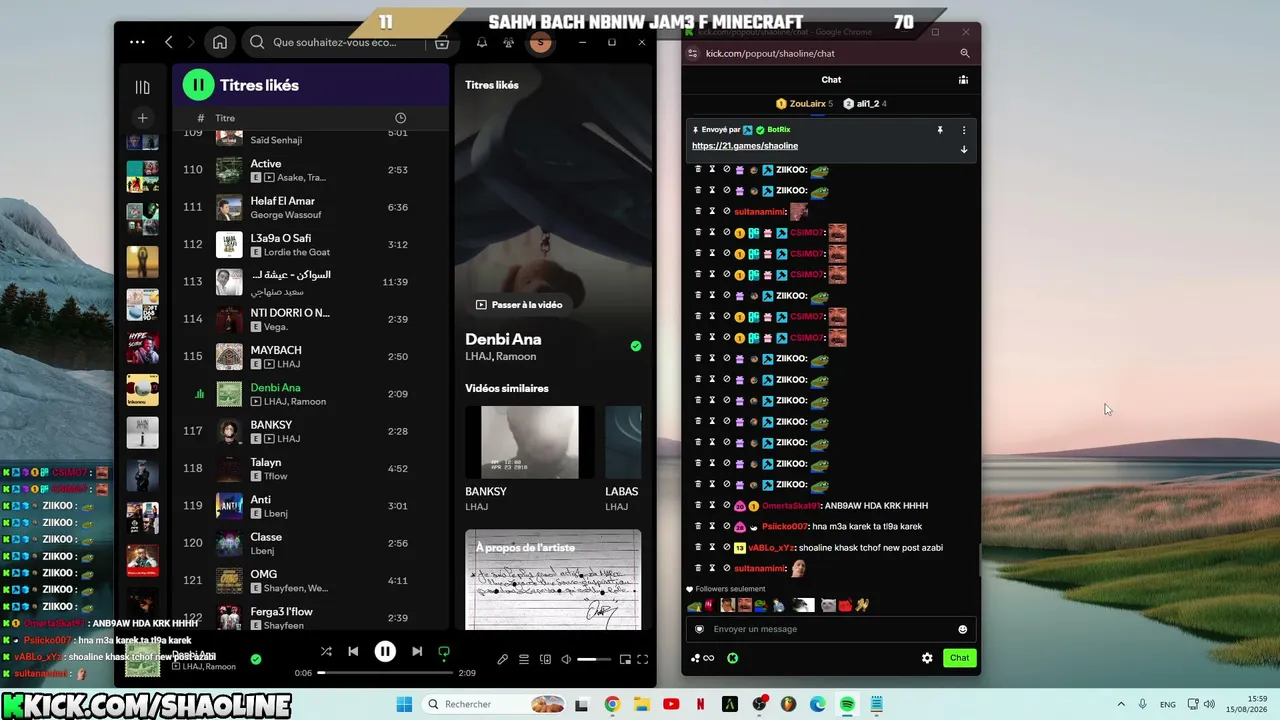The height and width of the screenshot is (720, 1280).
Task: Expand the pinned message with the down arrow
Action: point(964,150)
